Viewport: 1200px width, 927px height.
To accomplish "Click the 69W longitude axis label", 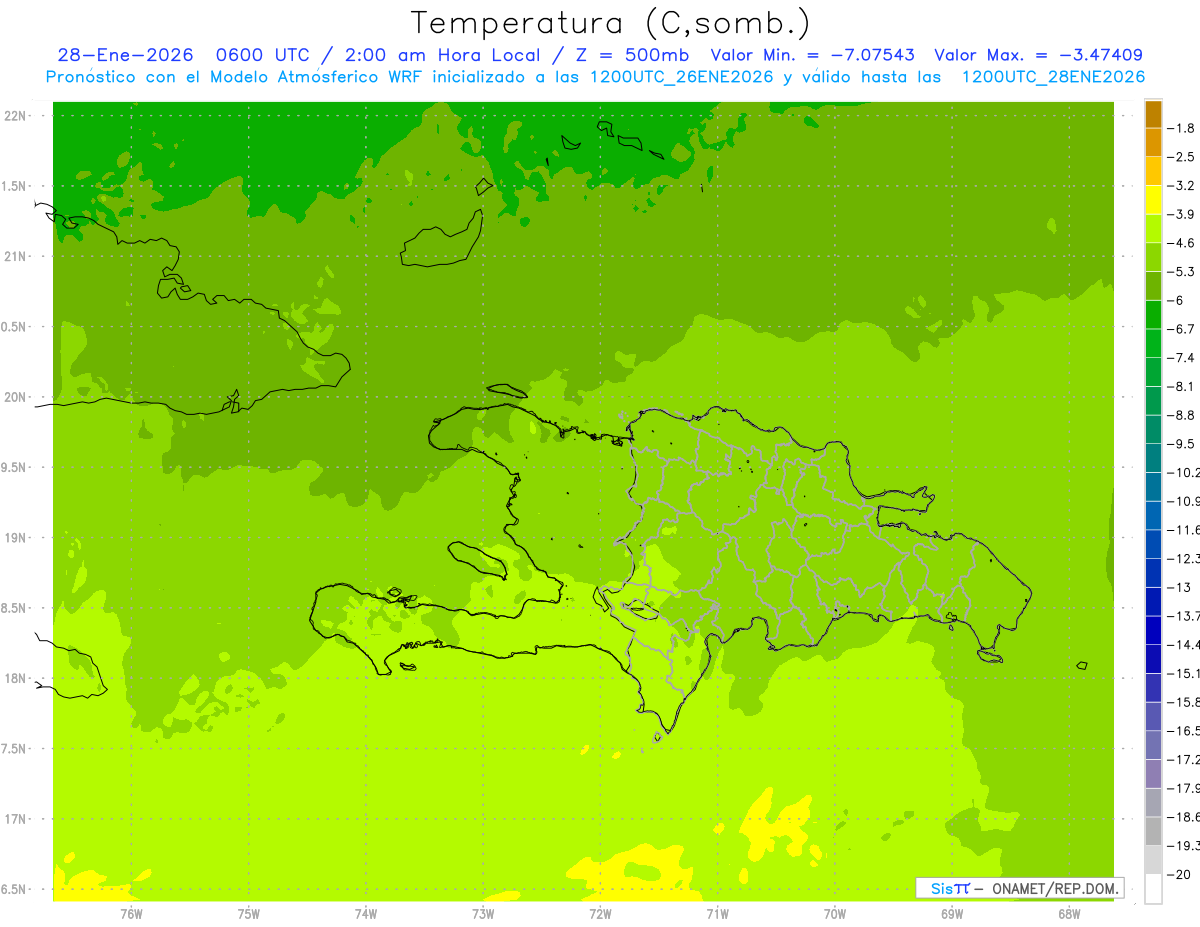I will (951, 914).
